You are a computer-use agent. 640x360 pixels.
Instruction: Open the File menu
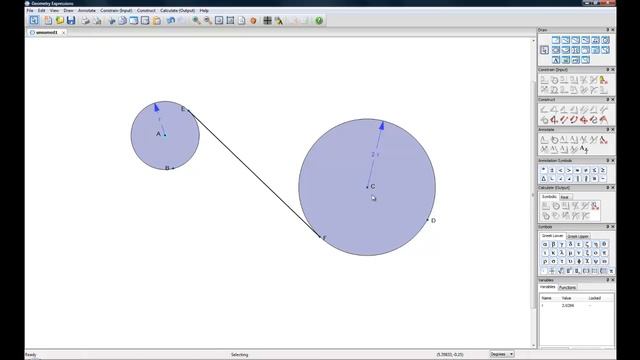coord(30,10)
